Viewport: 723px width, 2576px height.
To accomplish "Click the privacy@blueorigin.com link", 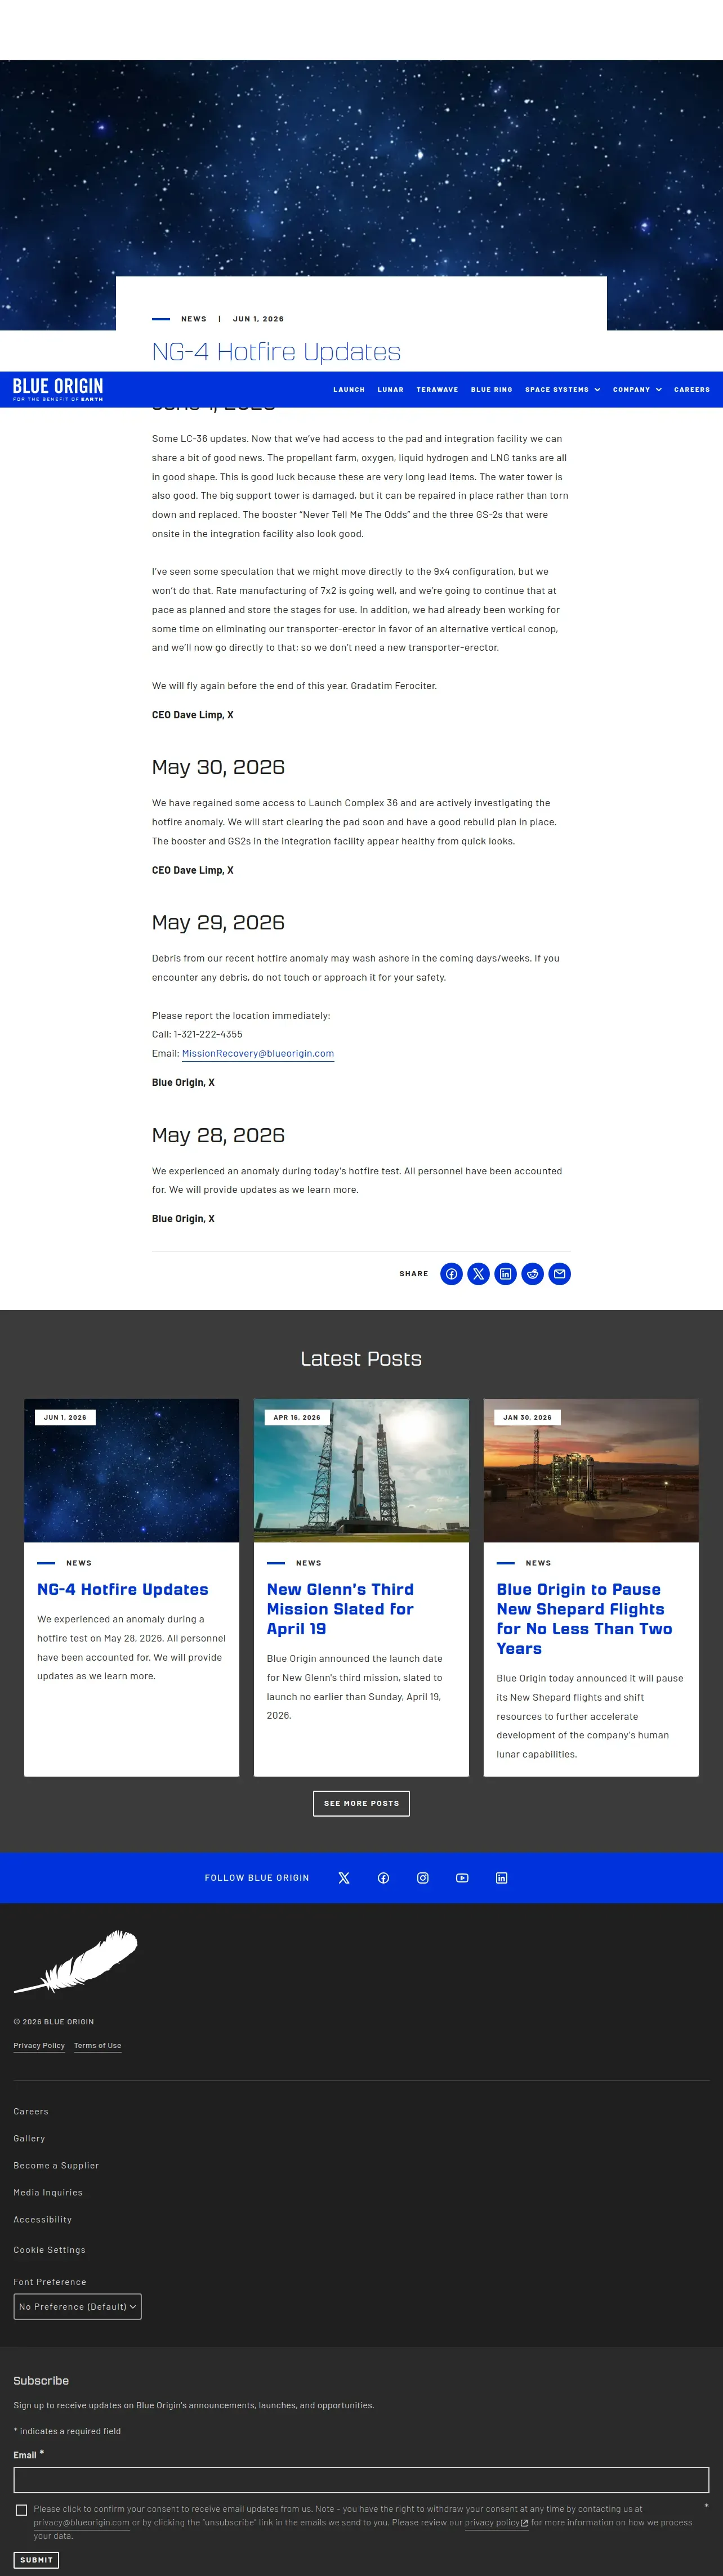I will point(81,2522).
